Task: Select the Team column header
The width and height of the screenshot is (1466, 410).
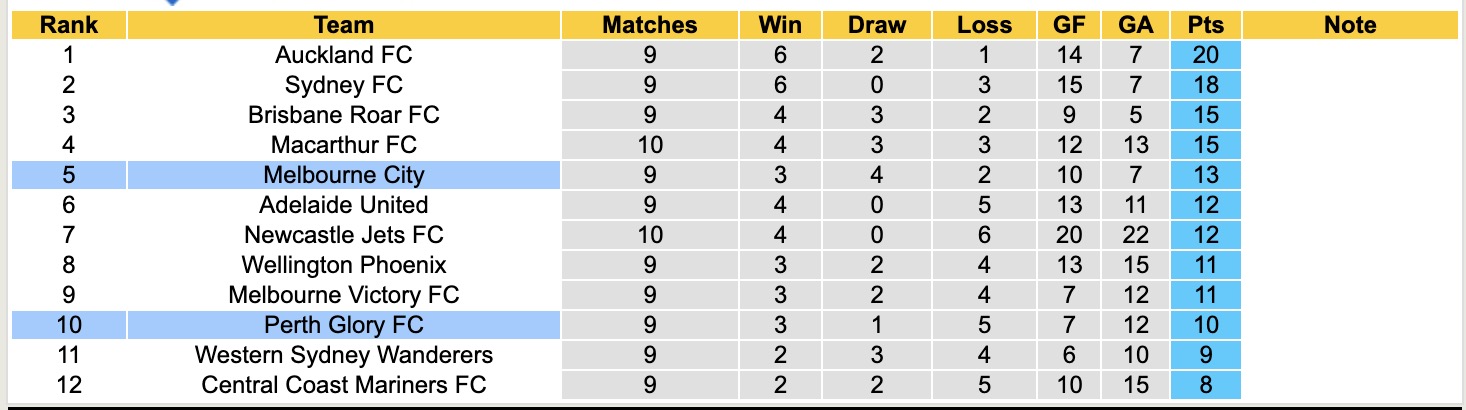Action: pos(343,25)
